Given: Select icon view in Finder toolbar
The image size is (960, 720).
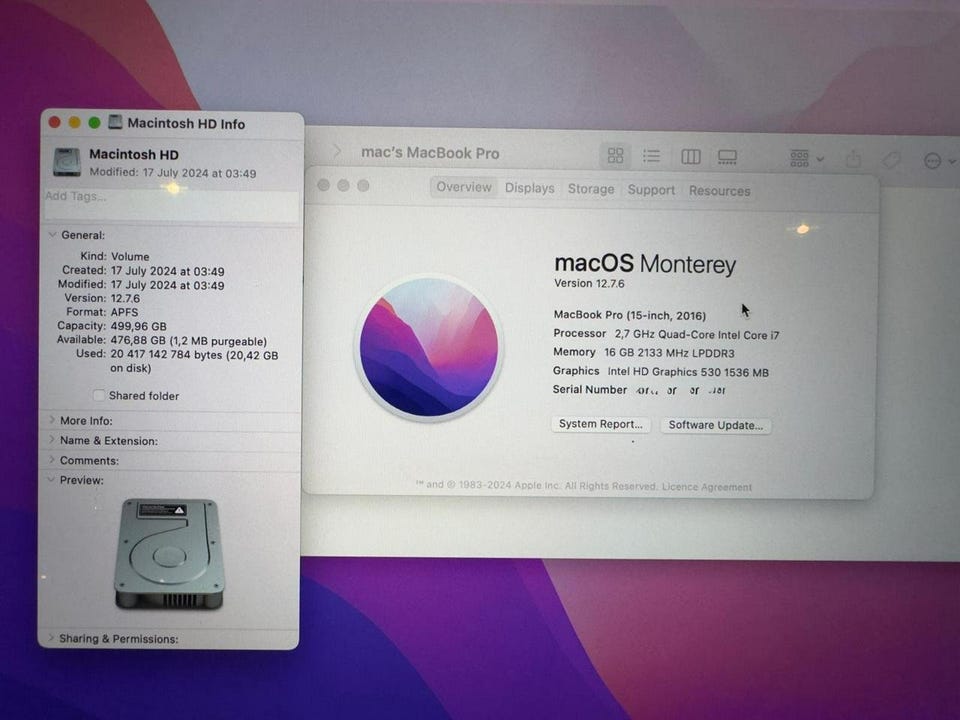Looking at the screenshot, I should pos(615,156).
